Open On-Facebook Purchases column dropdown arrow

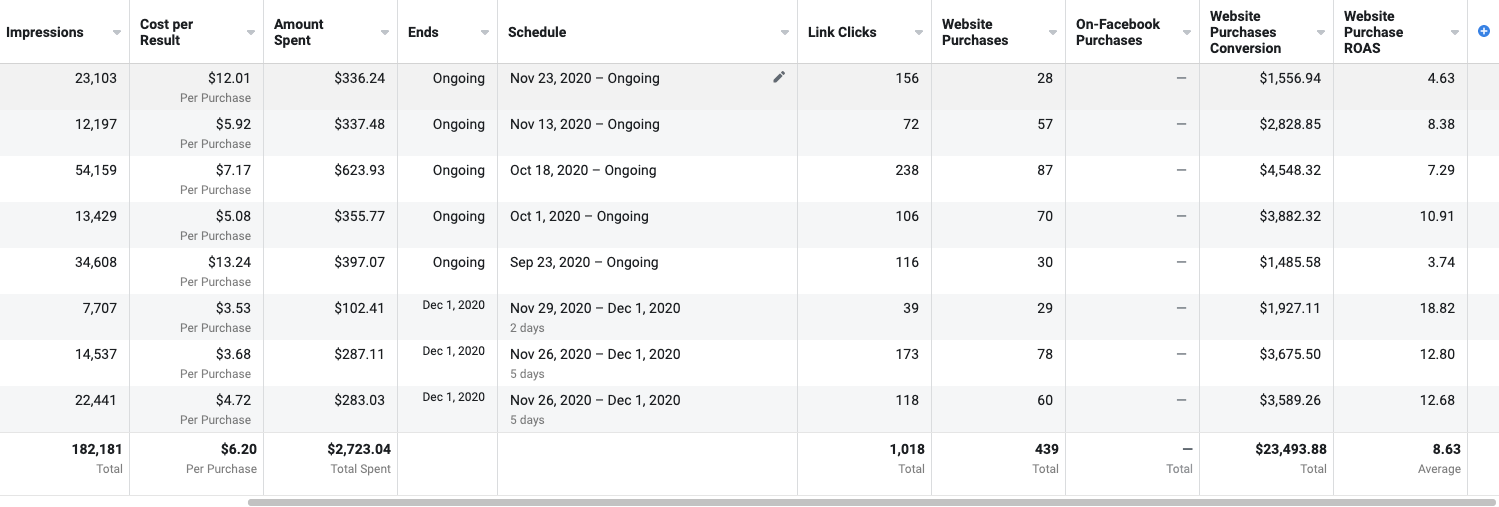coord(1187,33)
